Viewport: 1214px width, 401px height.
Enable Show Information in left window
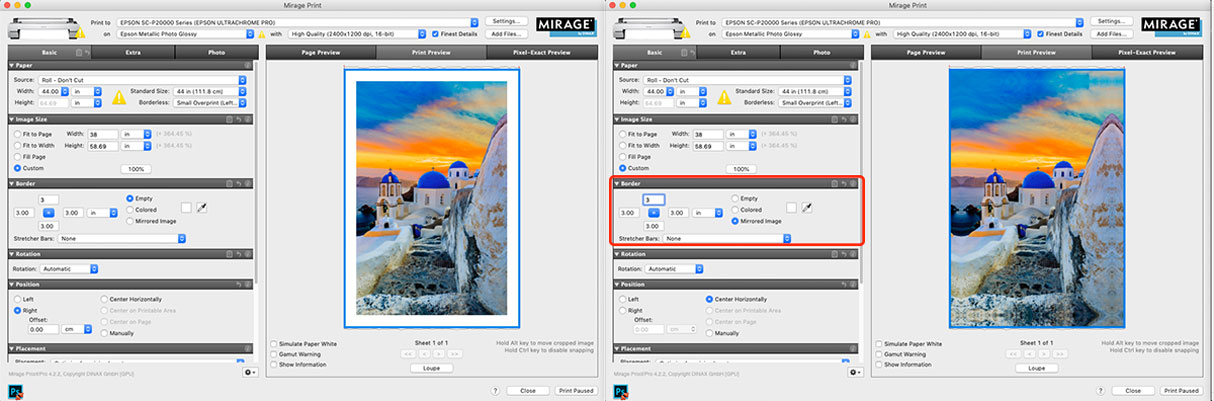(274, 365)
